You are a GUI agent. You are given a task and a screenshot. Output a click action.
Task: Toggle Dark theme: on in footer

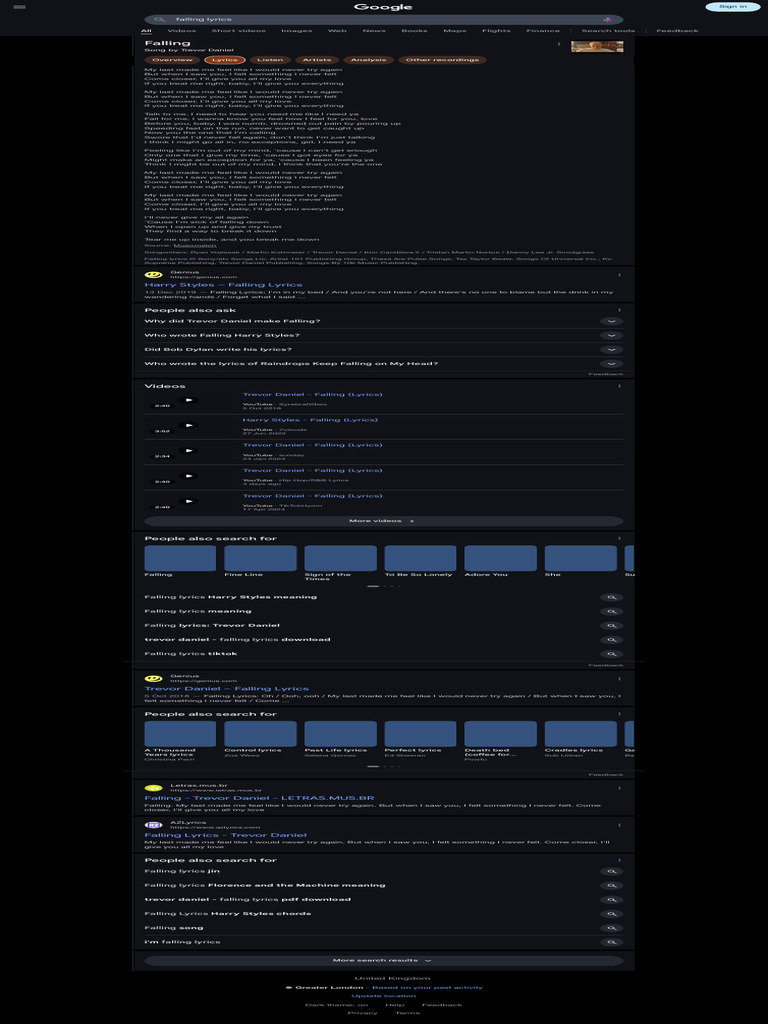336,1005
